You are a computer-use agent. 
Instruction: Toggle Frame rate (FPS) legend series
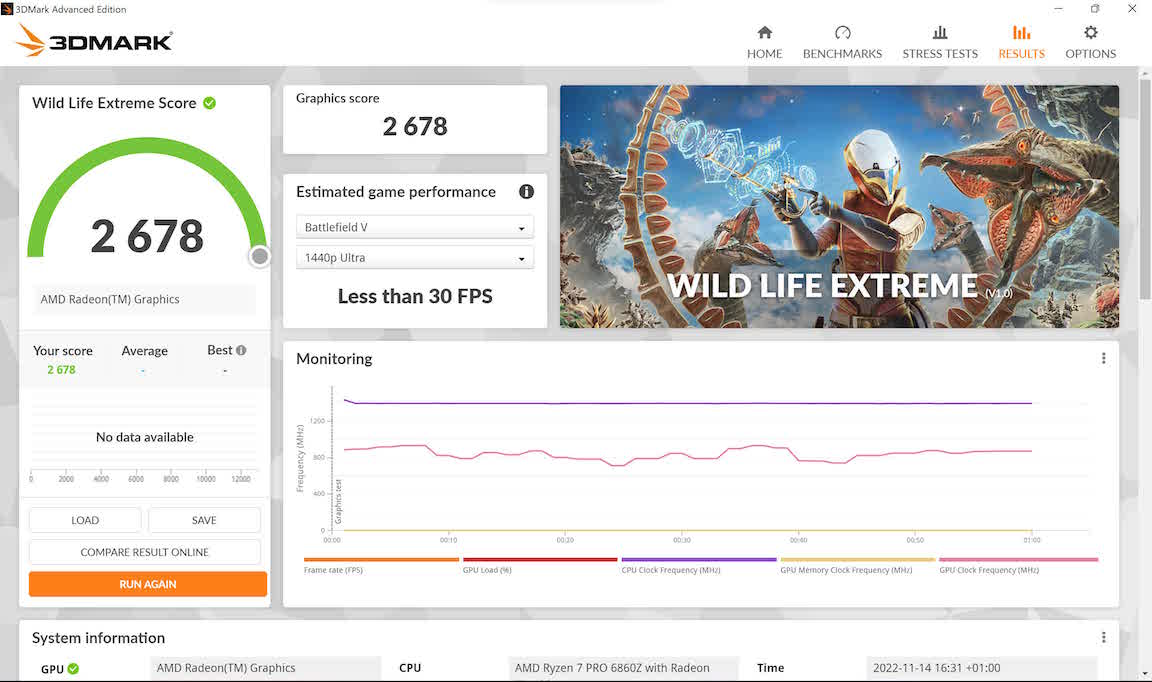click(333, 570)
